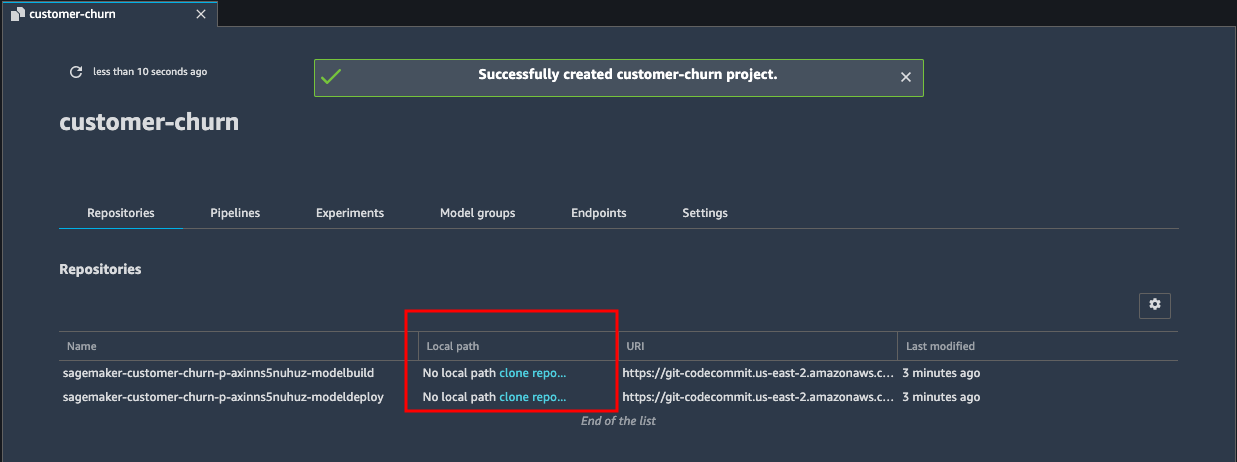This screenshot has width=1237, height=462.
Task: Open the Experiments tab
Action: (x=350, y=213)
